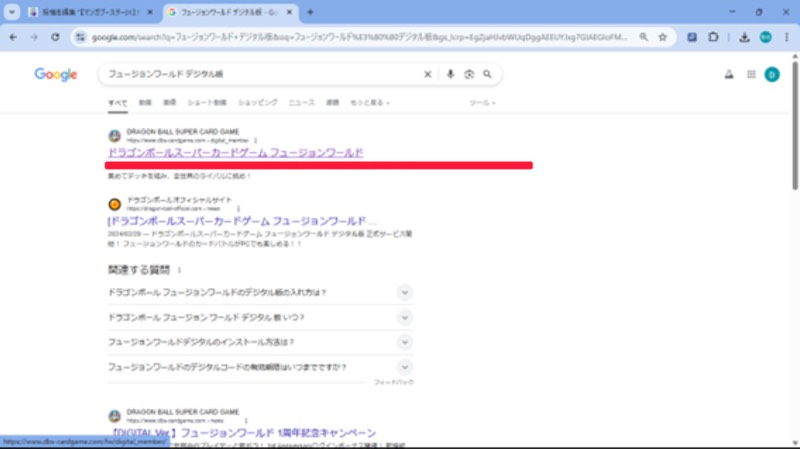Screen dimensions: 800x449
Task: Select the ショート動画 search tab
Action: (207, 103)
